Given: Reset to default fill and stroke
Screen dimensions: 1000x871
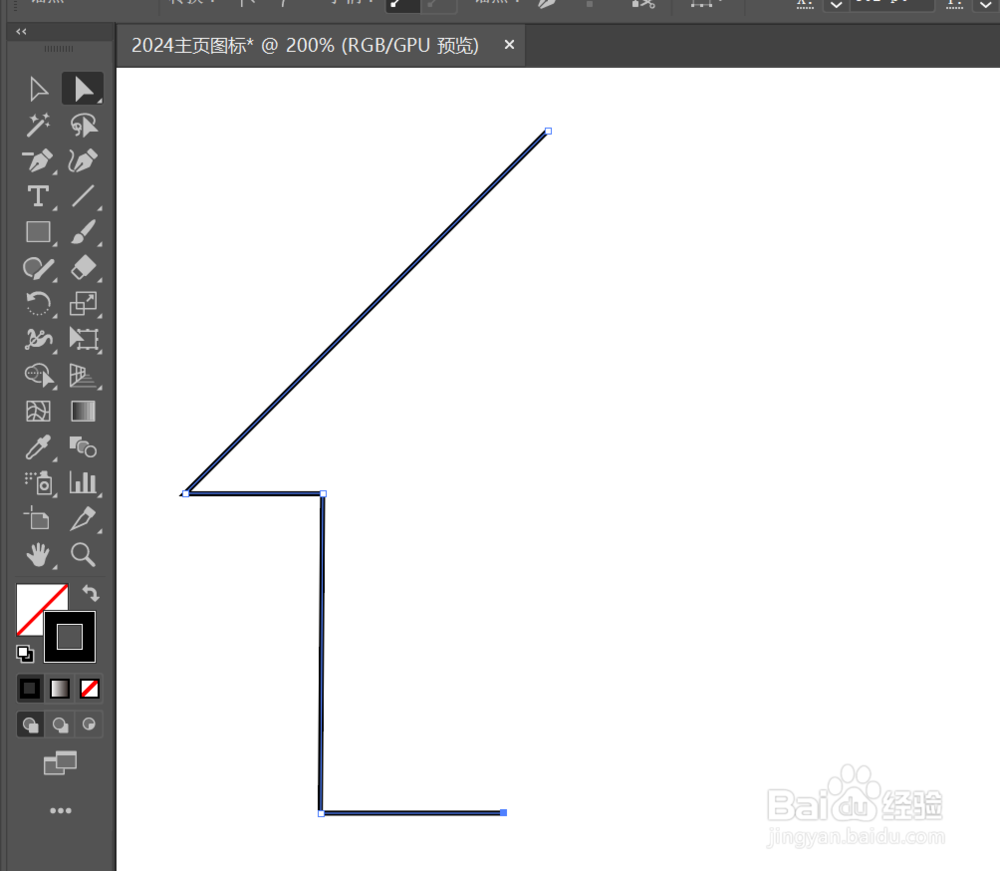Looking at the screenshot, I should [25, 654].
